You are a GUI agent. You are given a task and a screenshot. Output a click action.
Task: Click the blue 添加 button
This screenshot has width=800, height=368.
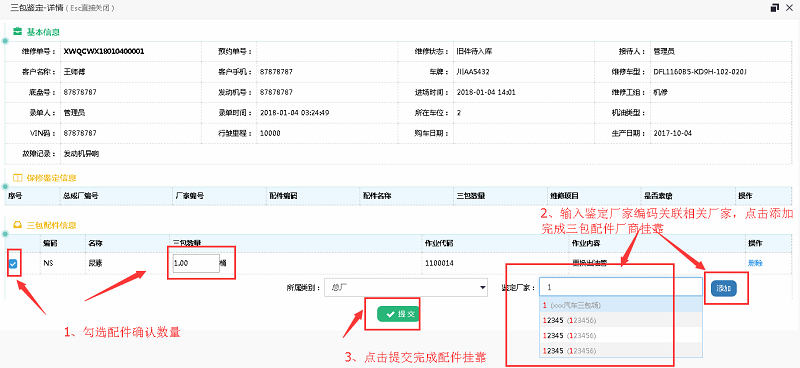(x=723, y=288)
